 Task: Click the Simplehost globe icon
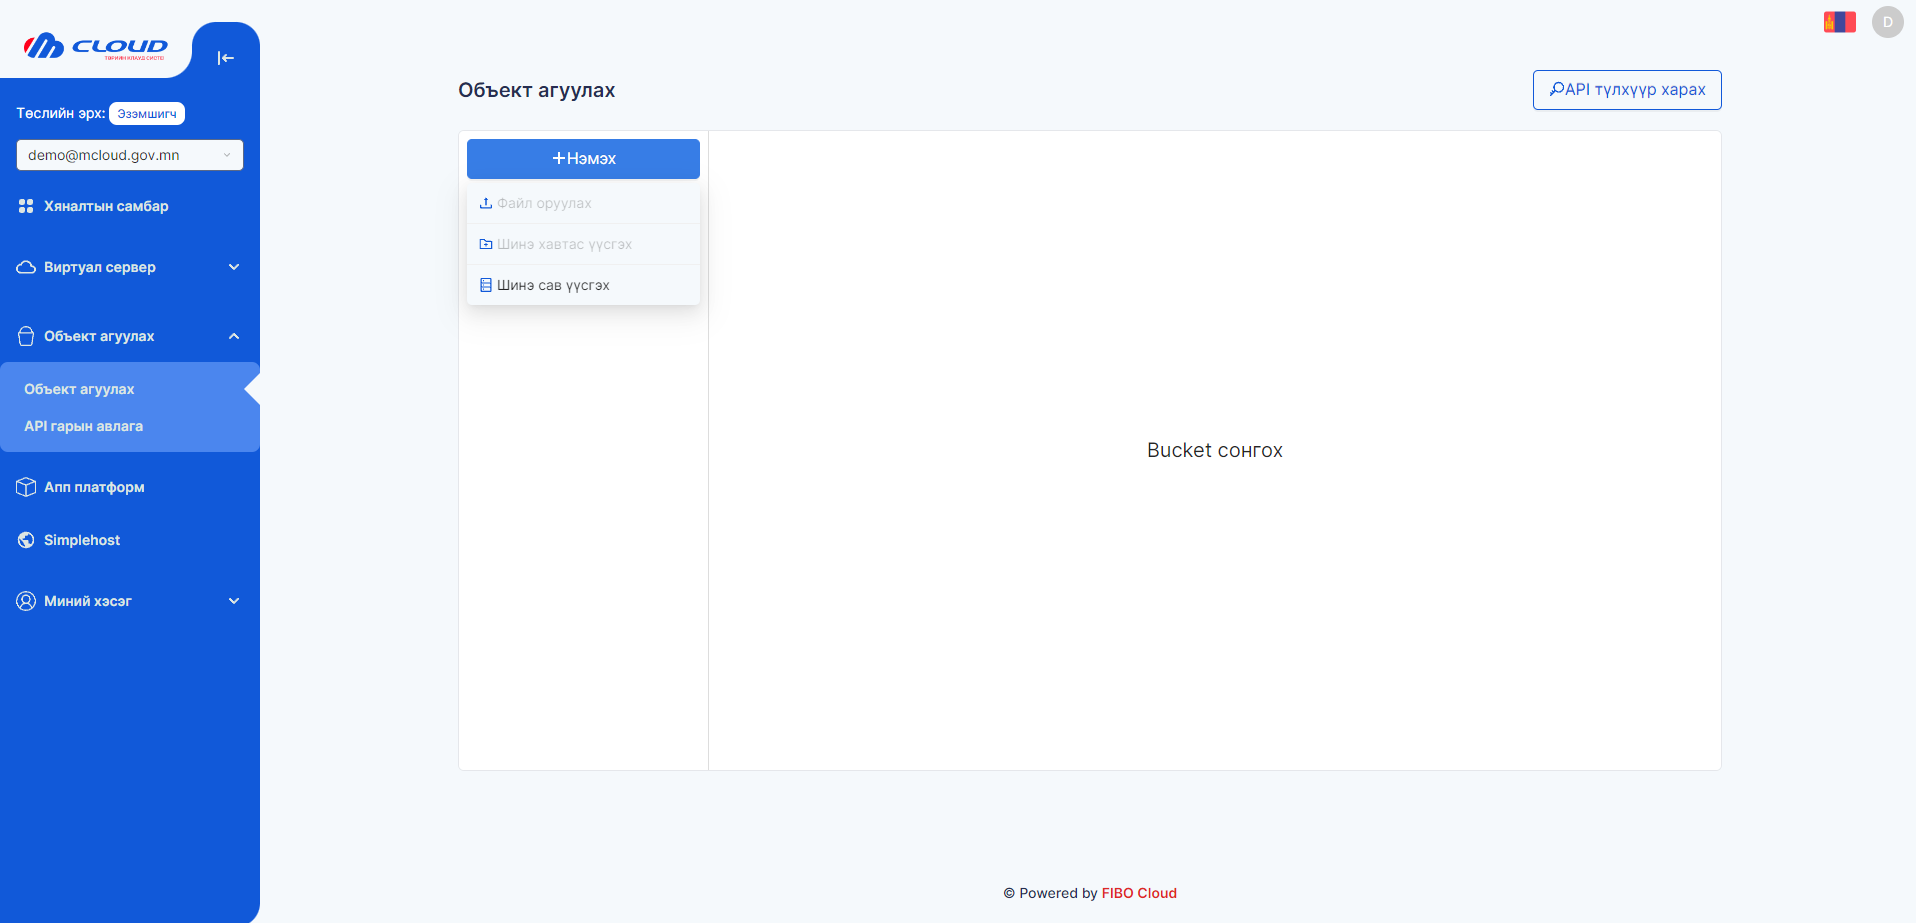(x=26, y=540)
